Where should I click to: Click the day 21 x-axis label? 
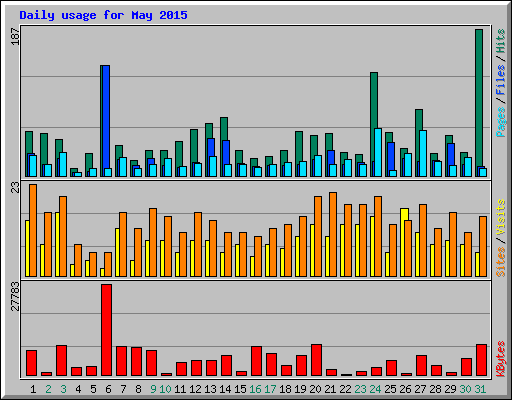(330, 389)
